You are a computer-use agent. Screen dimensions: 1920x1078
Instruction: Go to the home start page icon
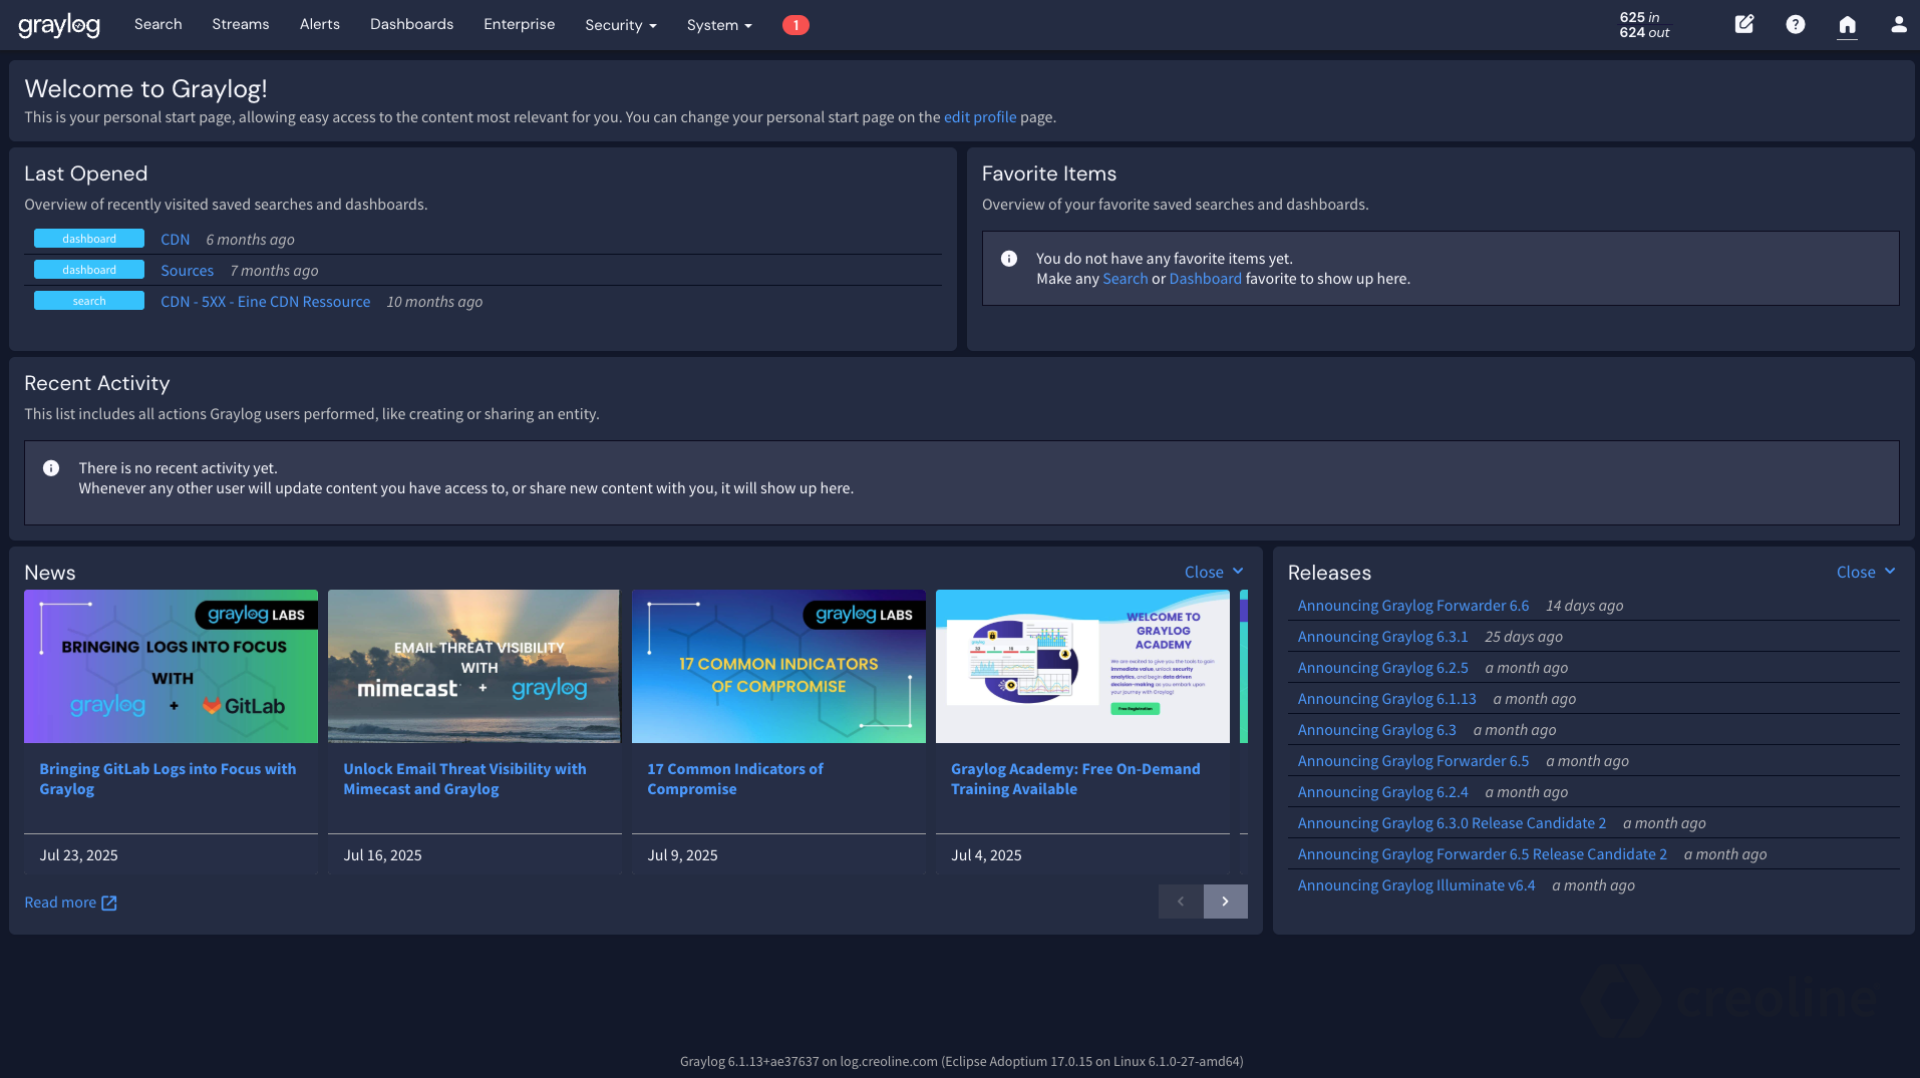tap(1847, 24)
